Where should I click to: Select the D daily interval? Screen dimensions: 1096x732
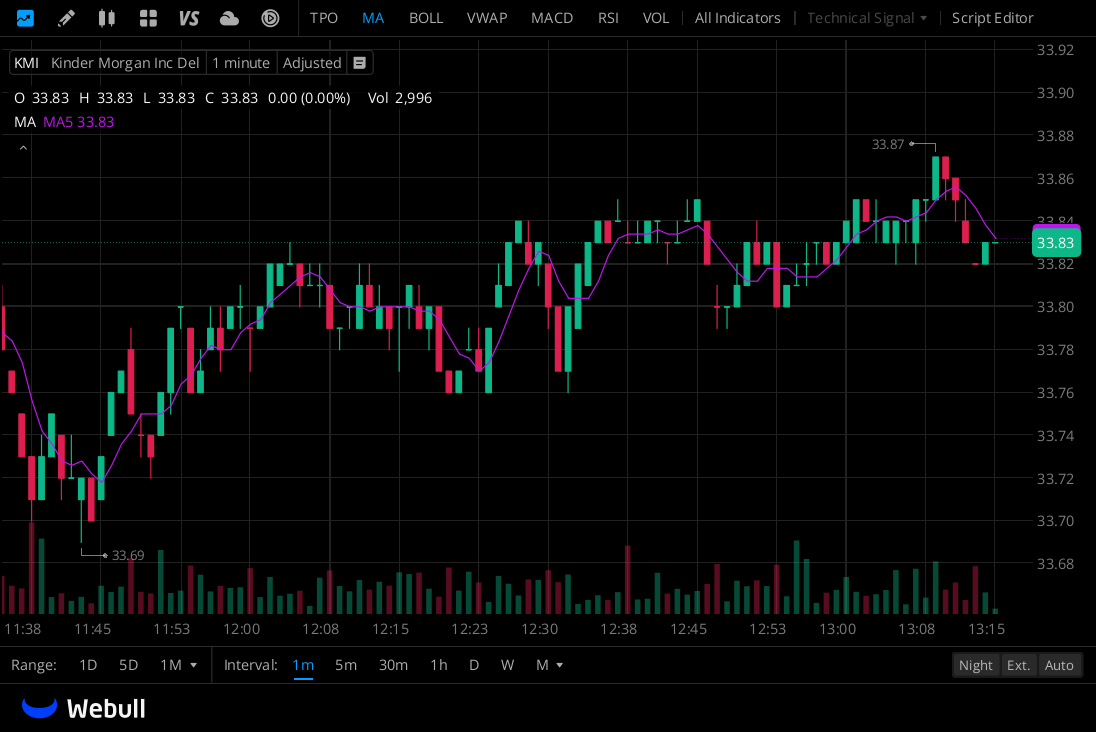click(x=474, y=665)
